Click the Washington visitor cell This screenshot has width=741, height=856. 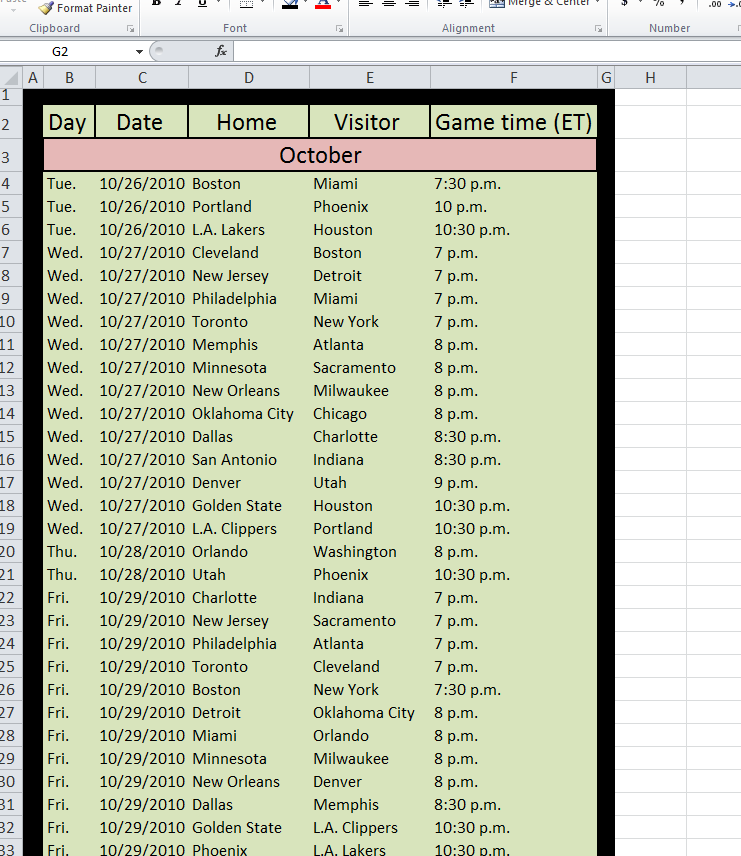[370, 551]
